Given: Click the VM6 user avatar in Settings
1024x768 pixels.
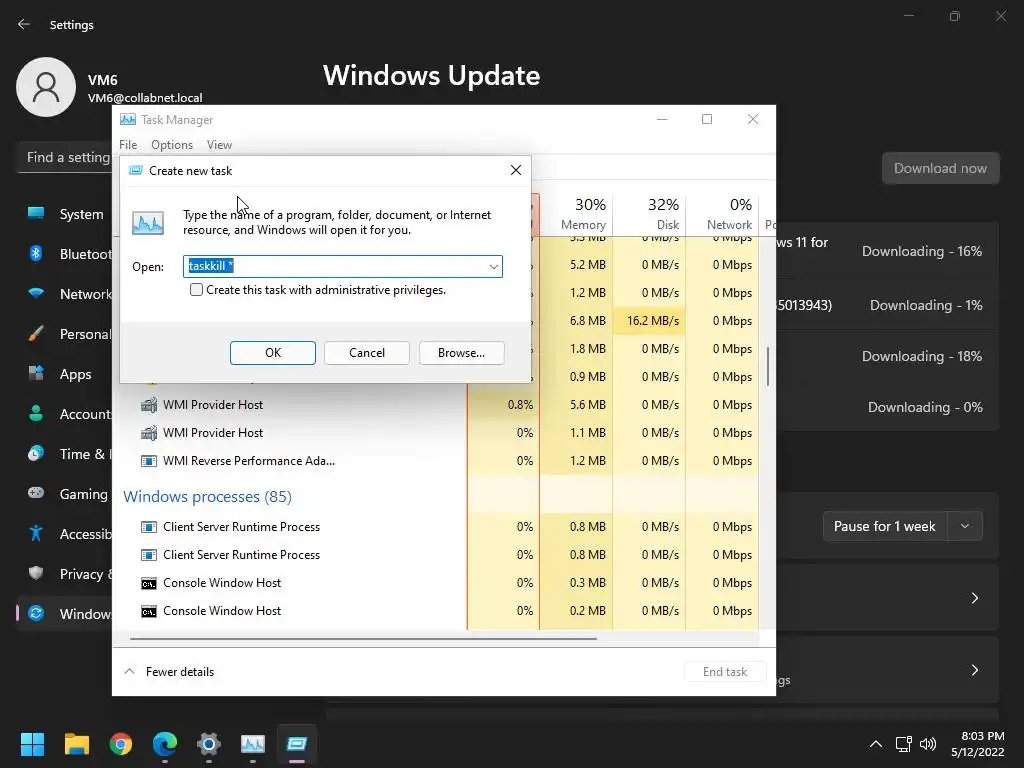Looking at the screenshot, I should [x=46, y=87].
